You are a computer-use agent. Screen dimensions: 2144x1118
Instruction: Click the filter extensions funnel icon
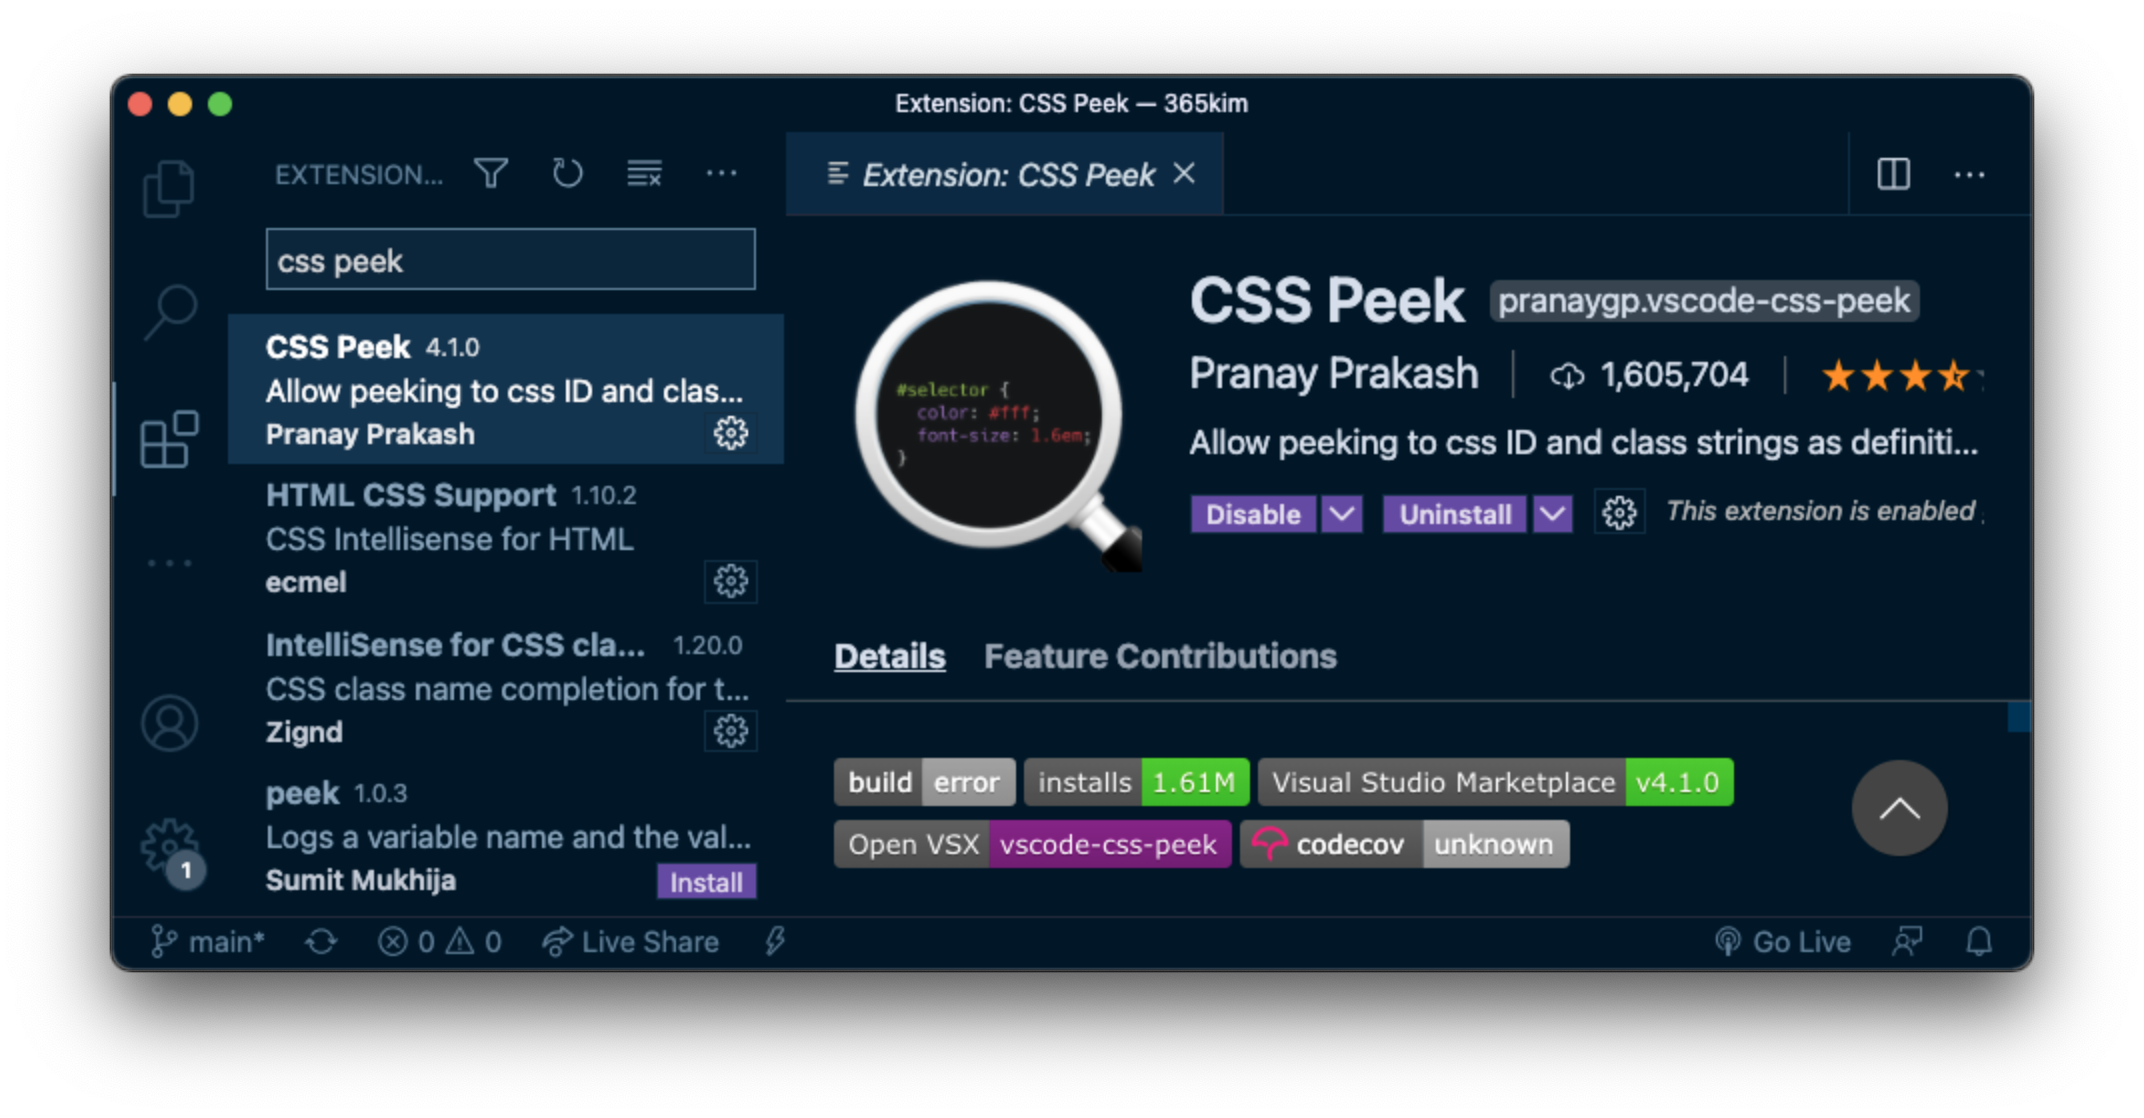pos(491,174)
